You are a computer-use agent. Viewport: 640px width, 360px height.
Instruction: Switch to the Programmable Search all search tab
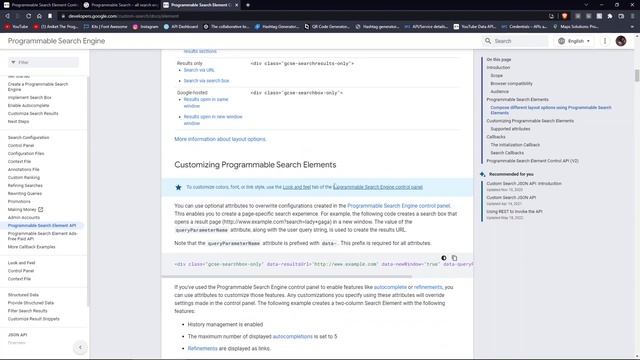coord(121,5)
